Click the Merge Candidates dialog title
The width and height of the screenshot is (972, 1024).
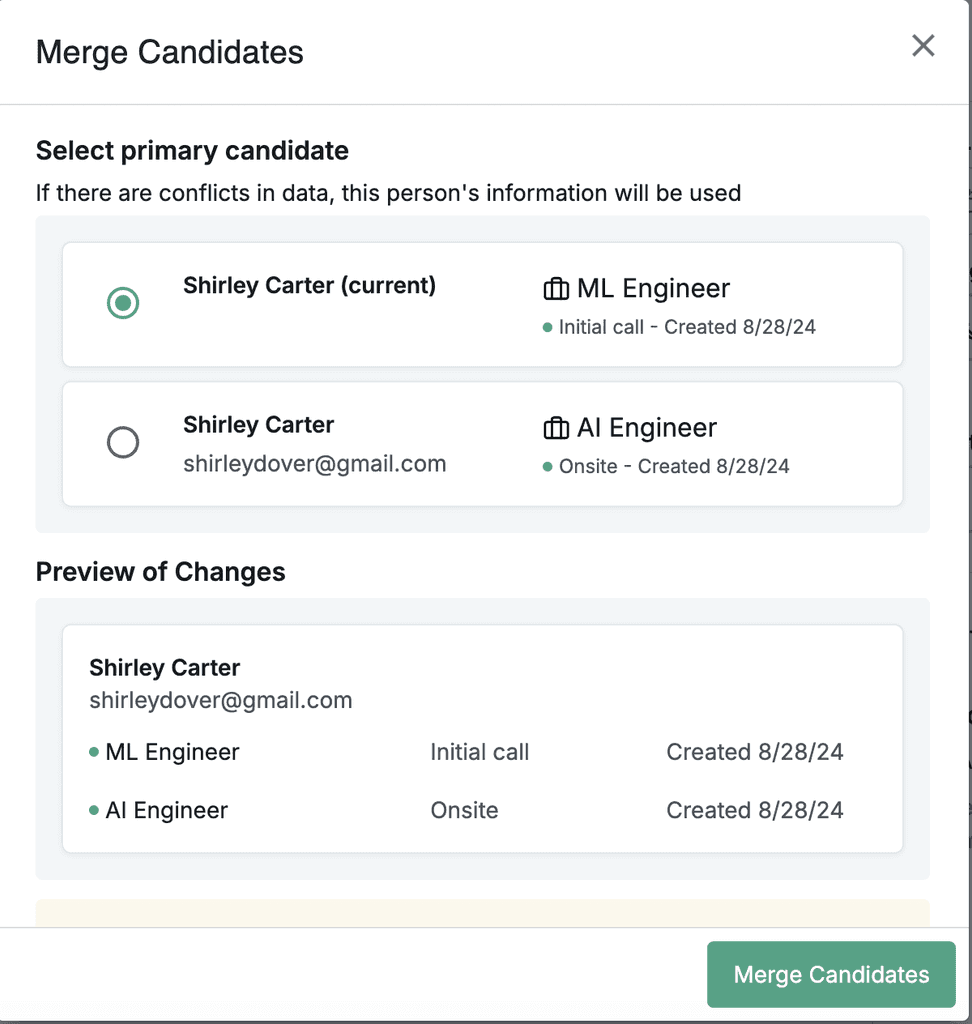pyautogui.click(x=169, y=52)
